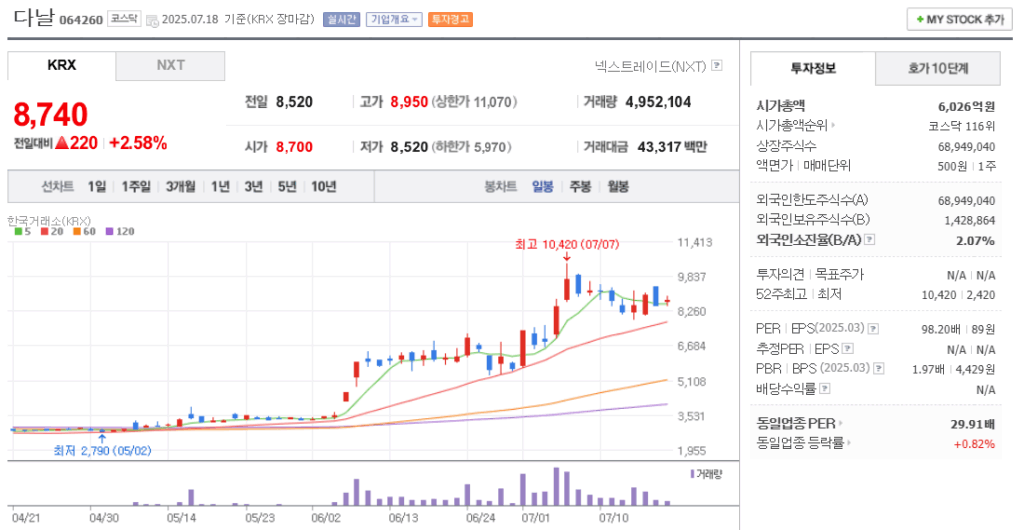Click the orange 투자경고 badge
Viewport: 1024px width, 530px height.
451,20
